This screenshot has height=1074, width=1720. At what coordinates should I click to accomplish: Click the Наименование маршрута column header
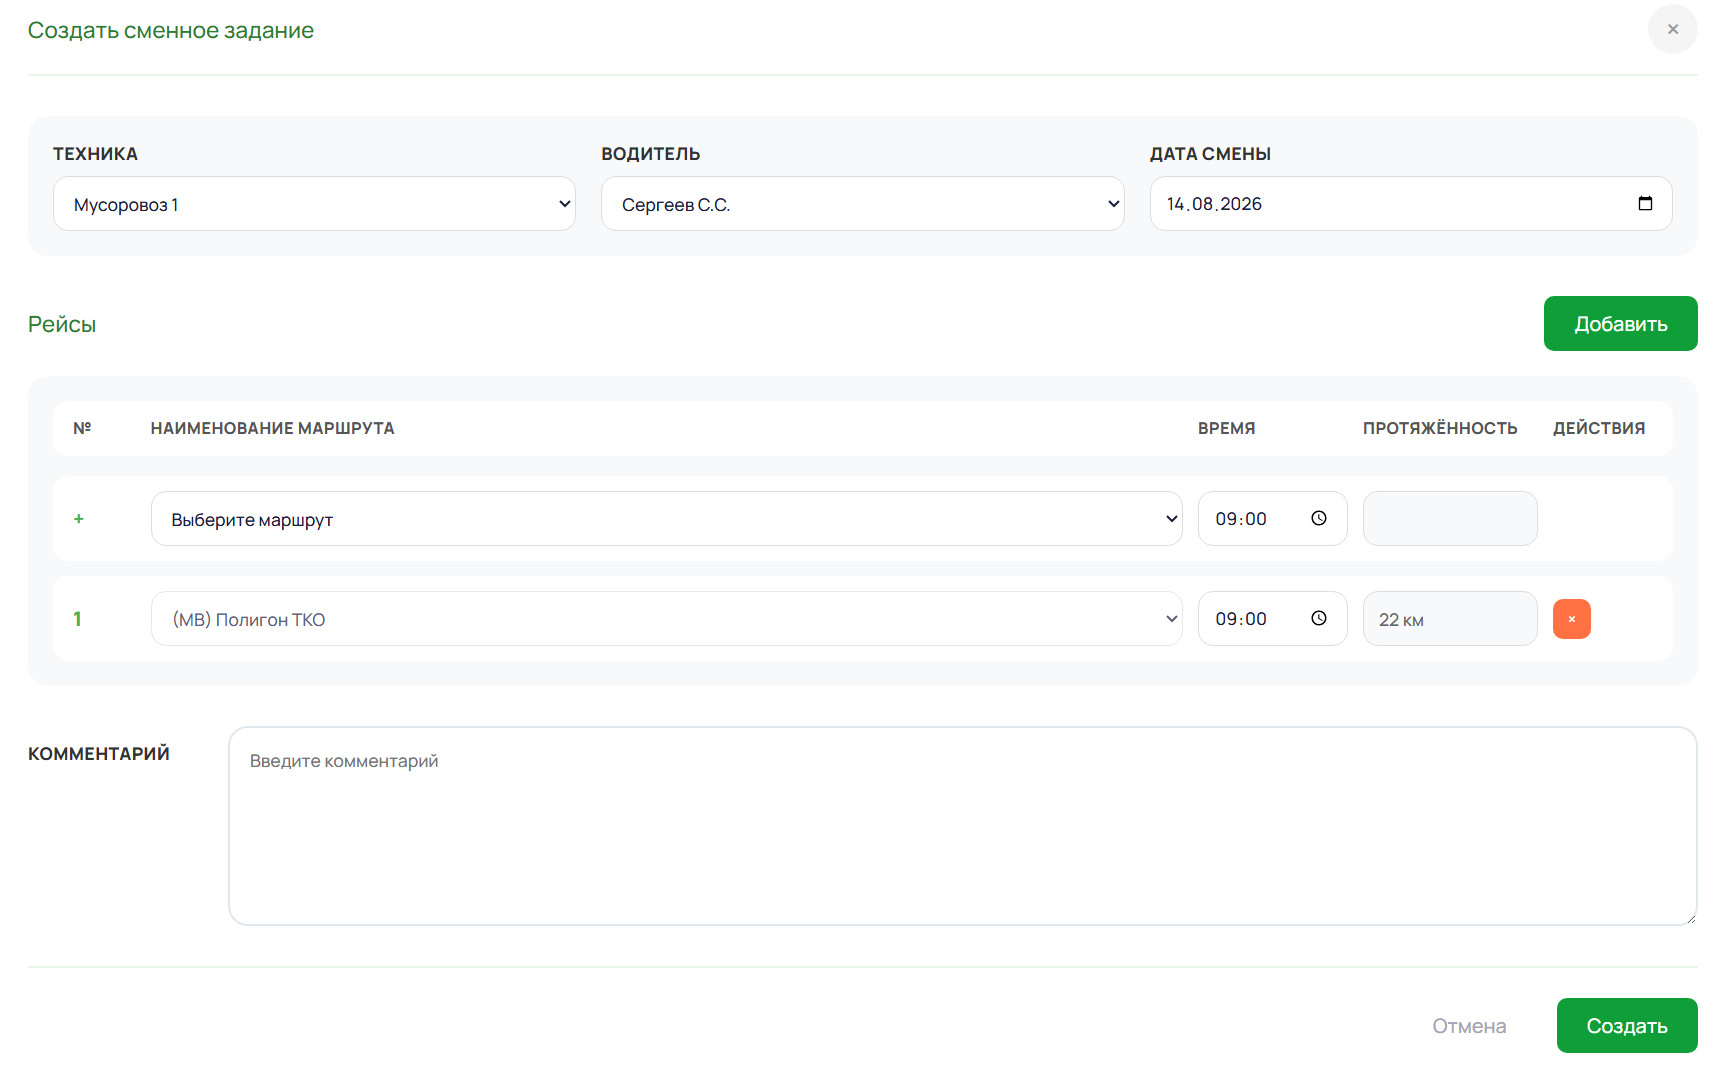(x=272, y=428)
